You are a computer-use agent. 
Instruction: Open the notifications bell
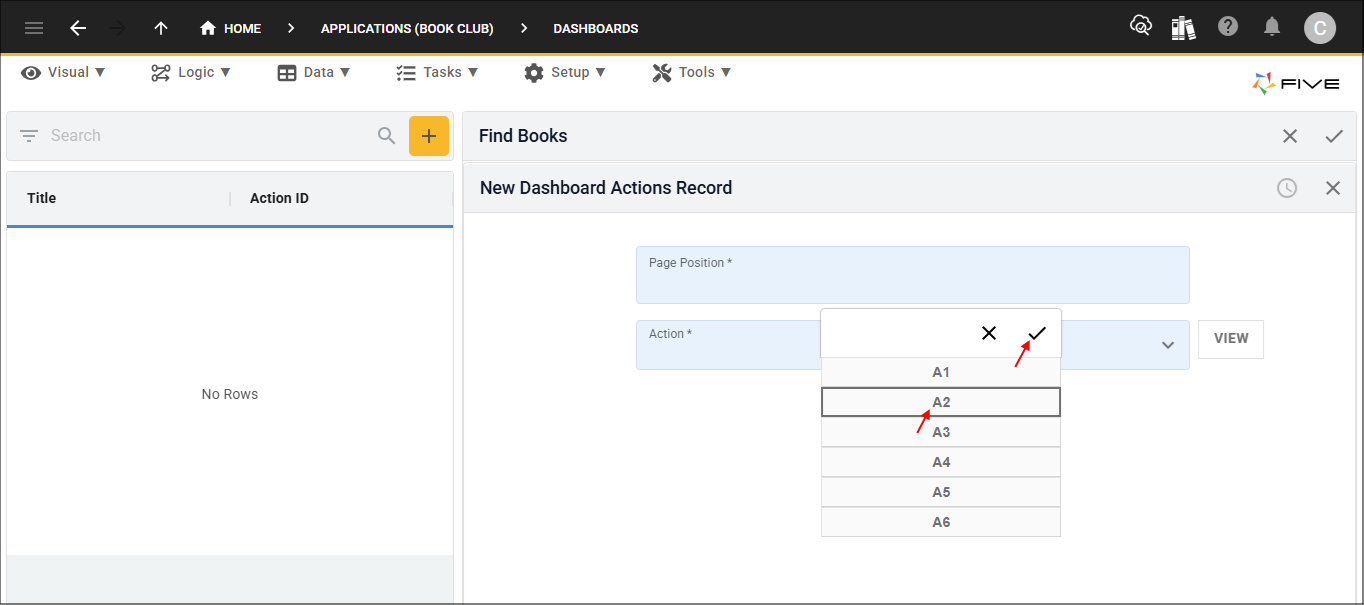(1272, 27)
